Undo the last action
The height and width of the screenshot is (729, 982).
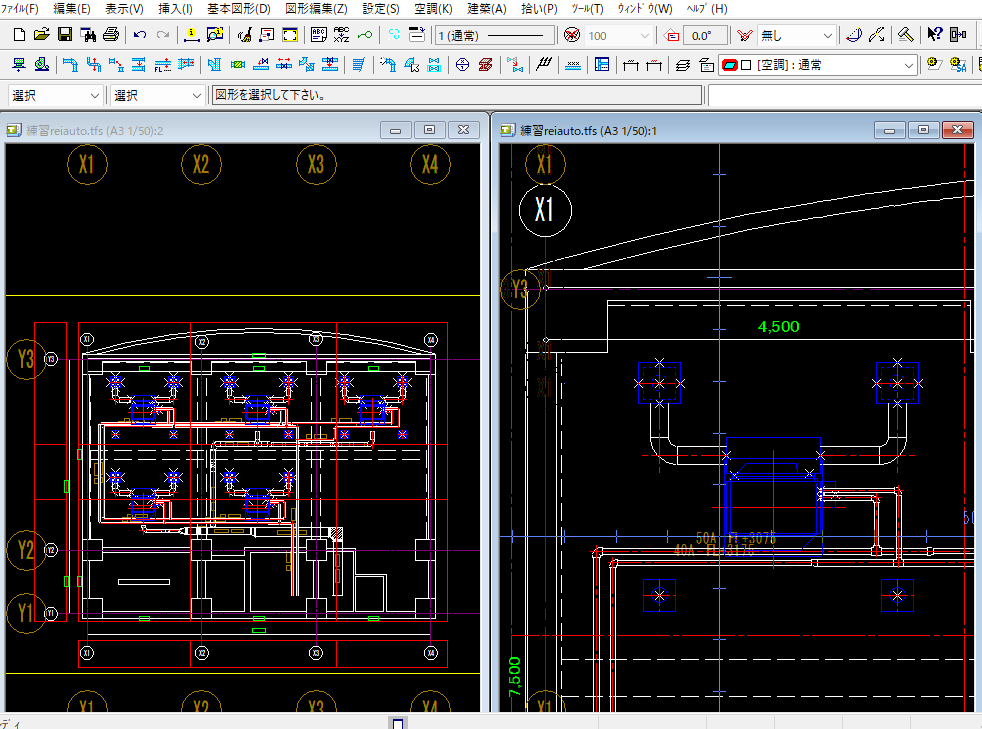click(x=140, y=35)
